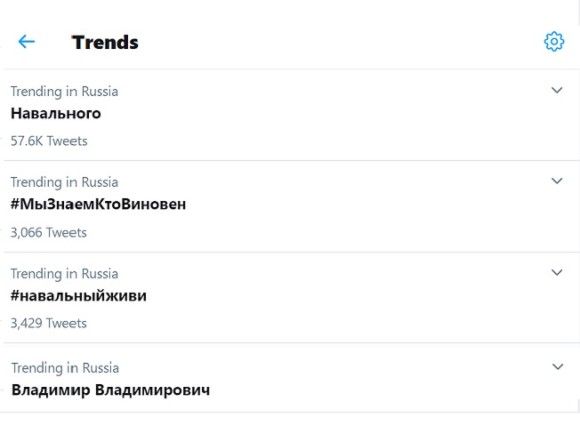Click 'Trending in Russia' label above #навальныйживи

[x=64, y=274]
